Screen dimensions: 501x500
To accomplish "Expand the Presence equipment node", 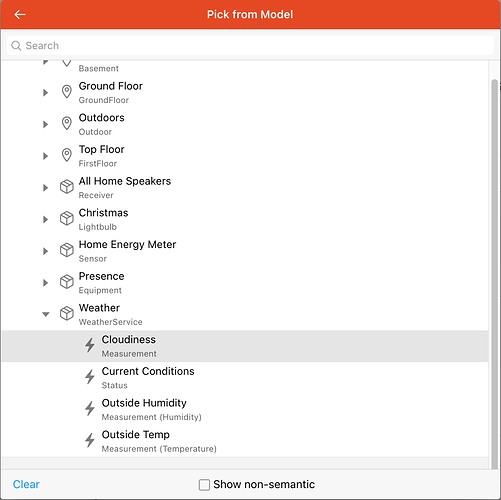I will pyautogui.click(x=46, y=282).
